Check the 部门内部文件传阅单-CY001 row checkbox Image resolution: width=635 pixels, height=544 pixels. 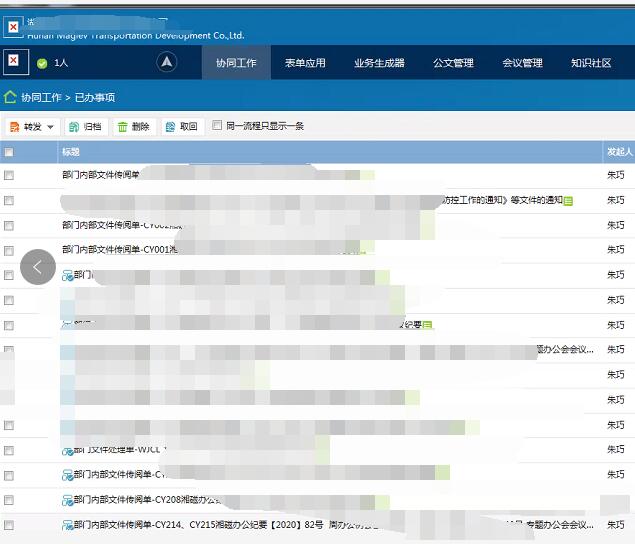pos(9,250)
